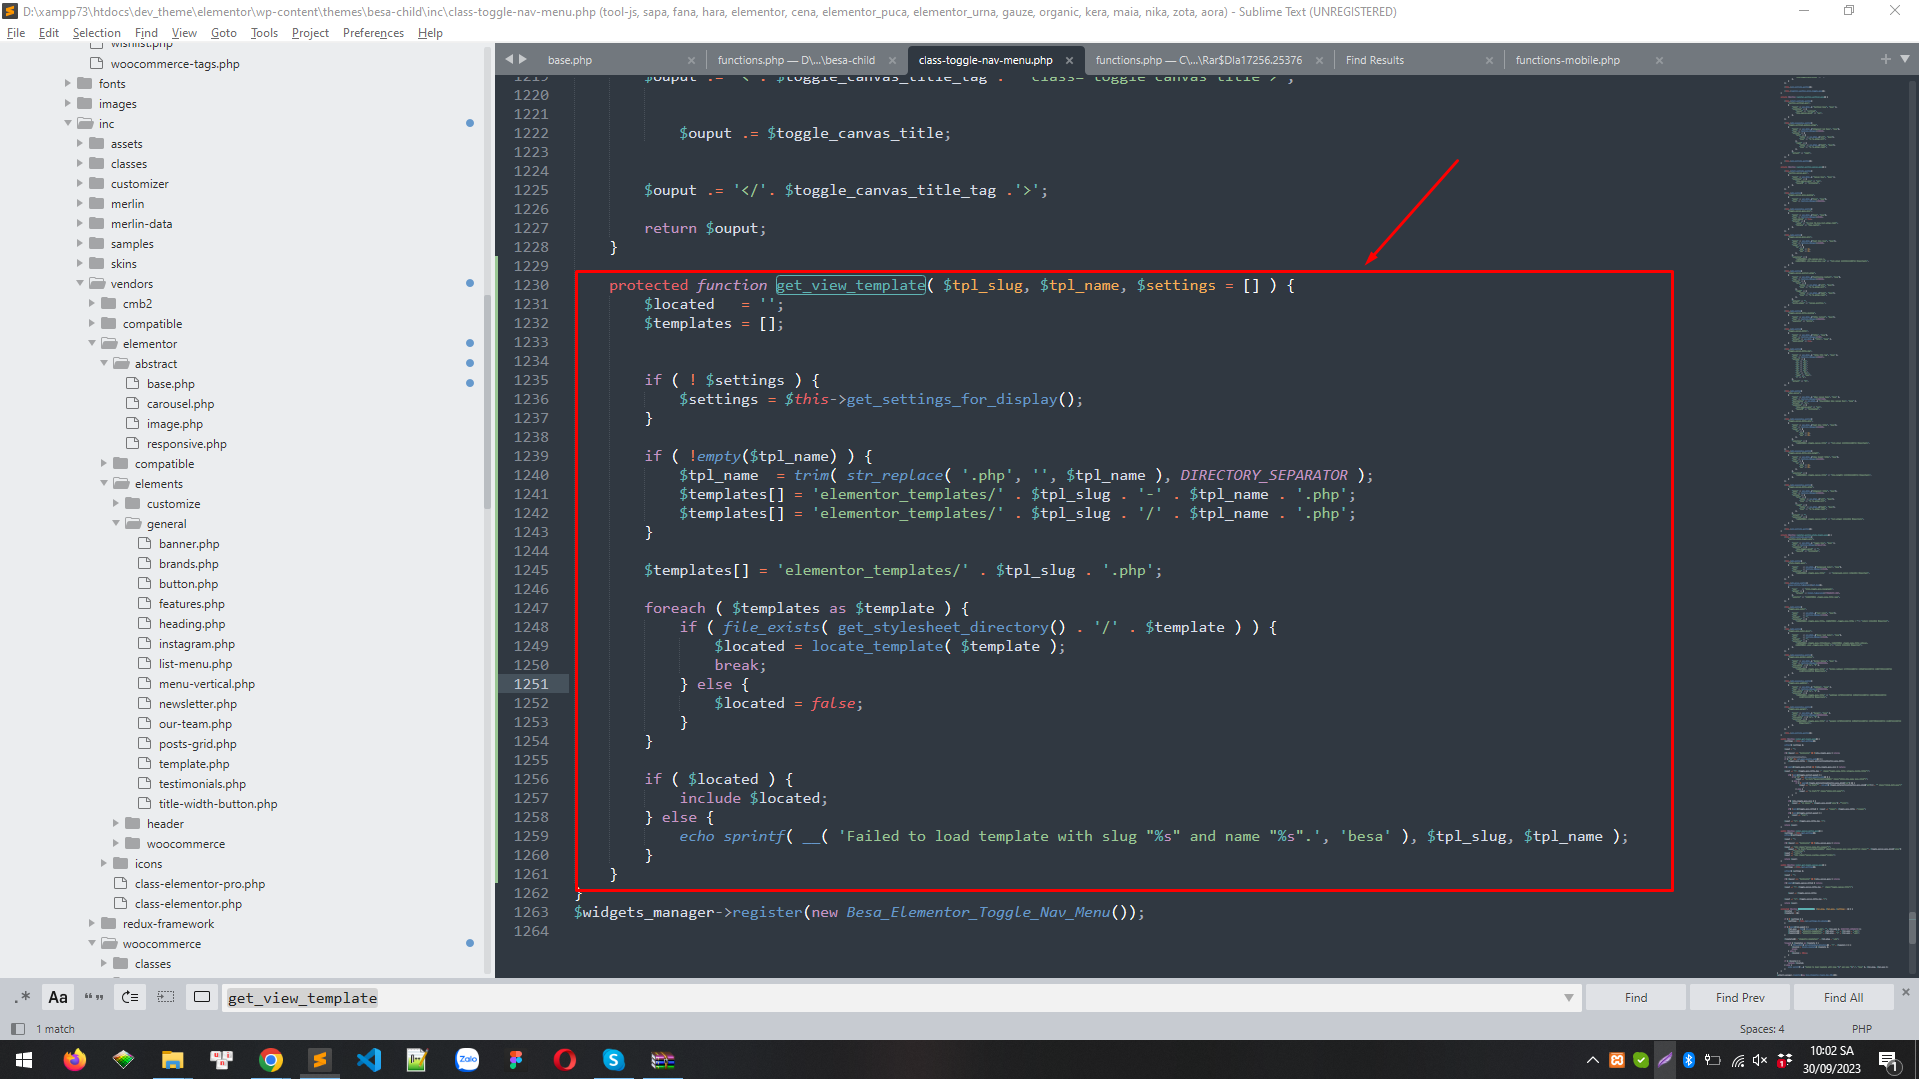
Task: Open Skype from the taskbar
Action: click(x=613, y=1060)
